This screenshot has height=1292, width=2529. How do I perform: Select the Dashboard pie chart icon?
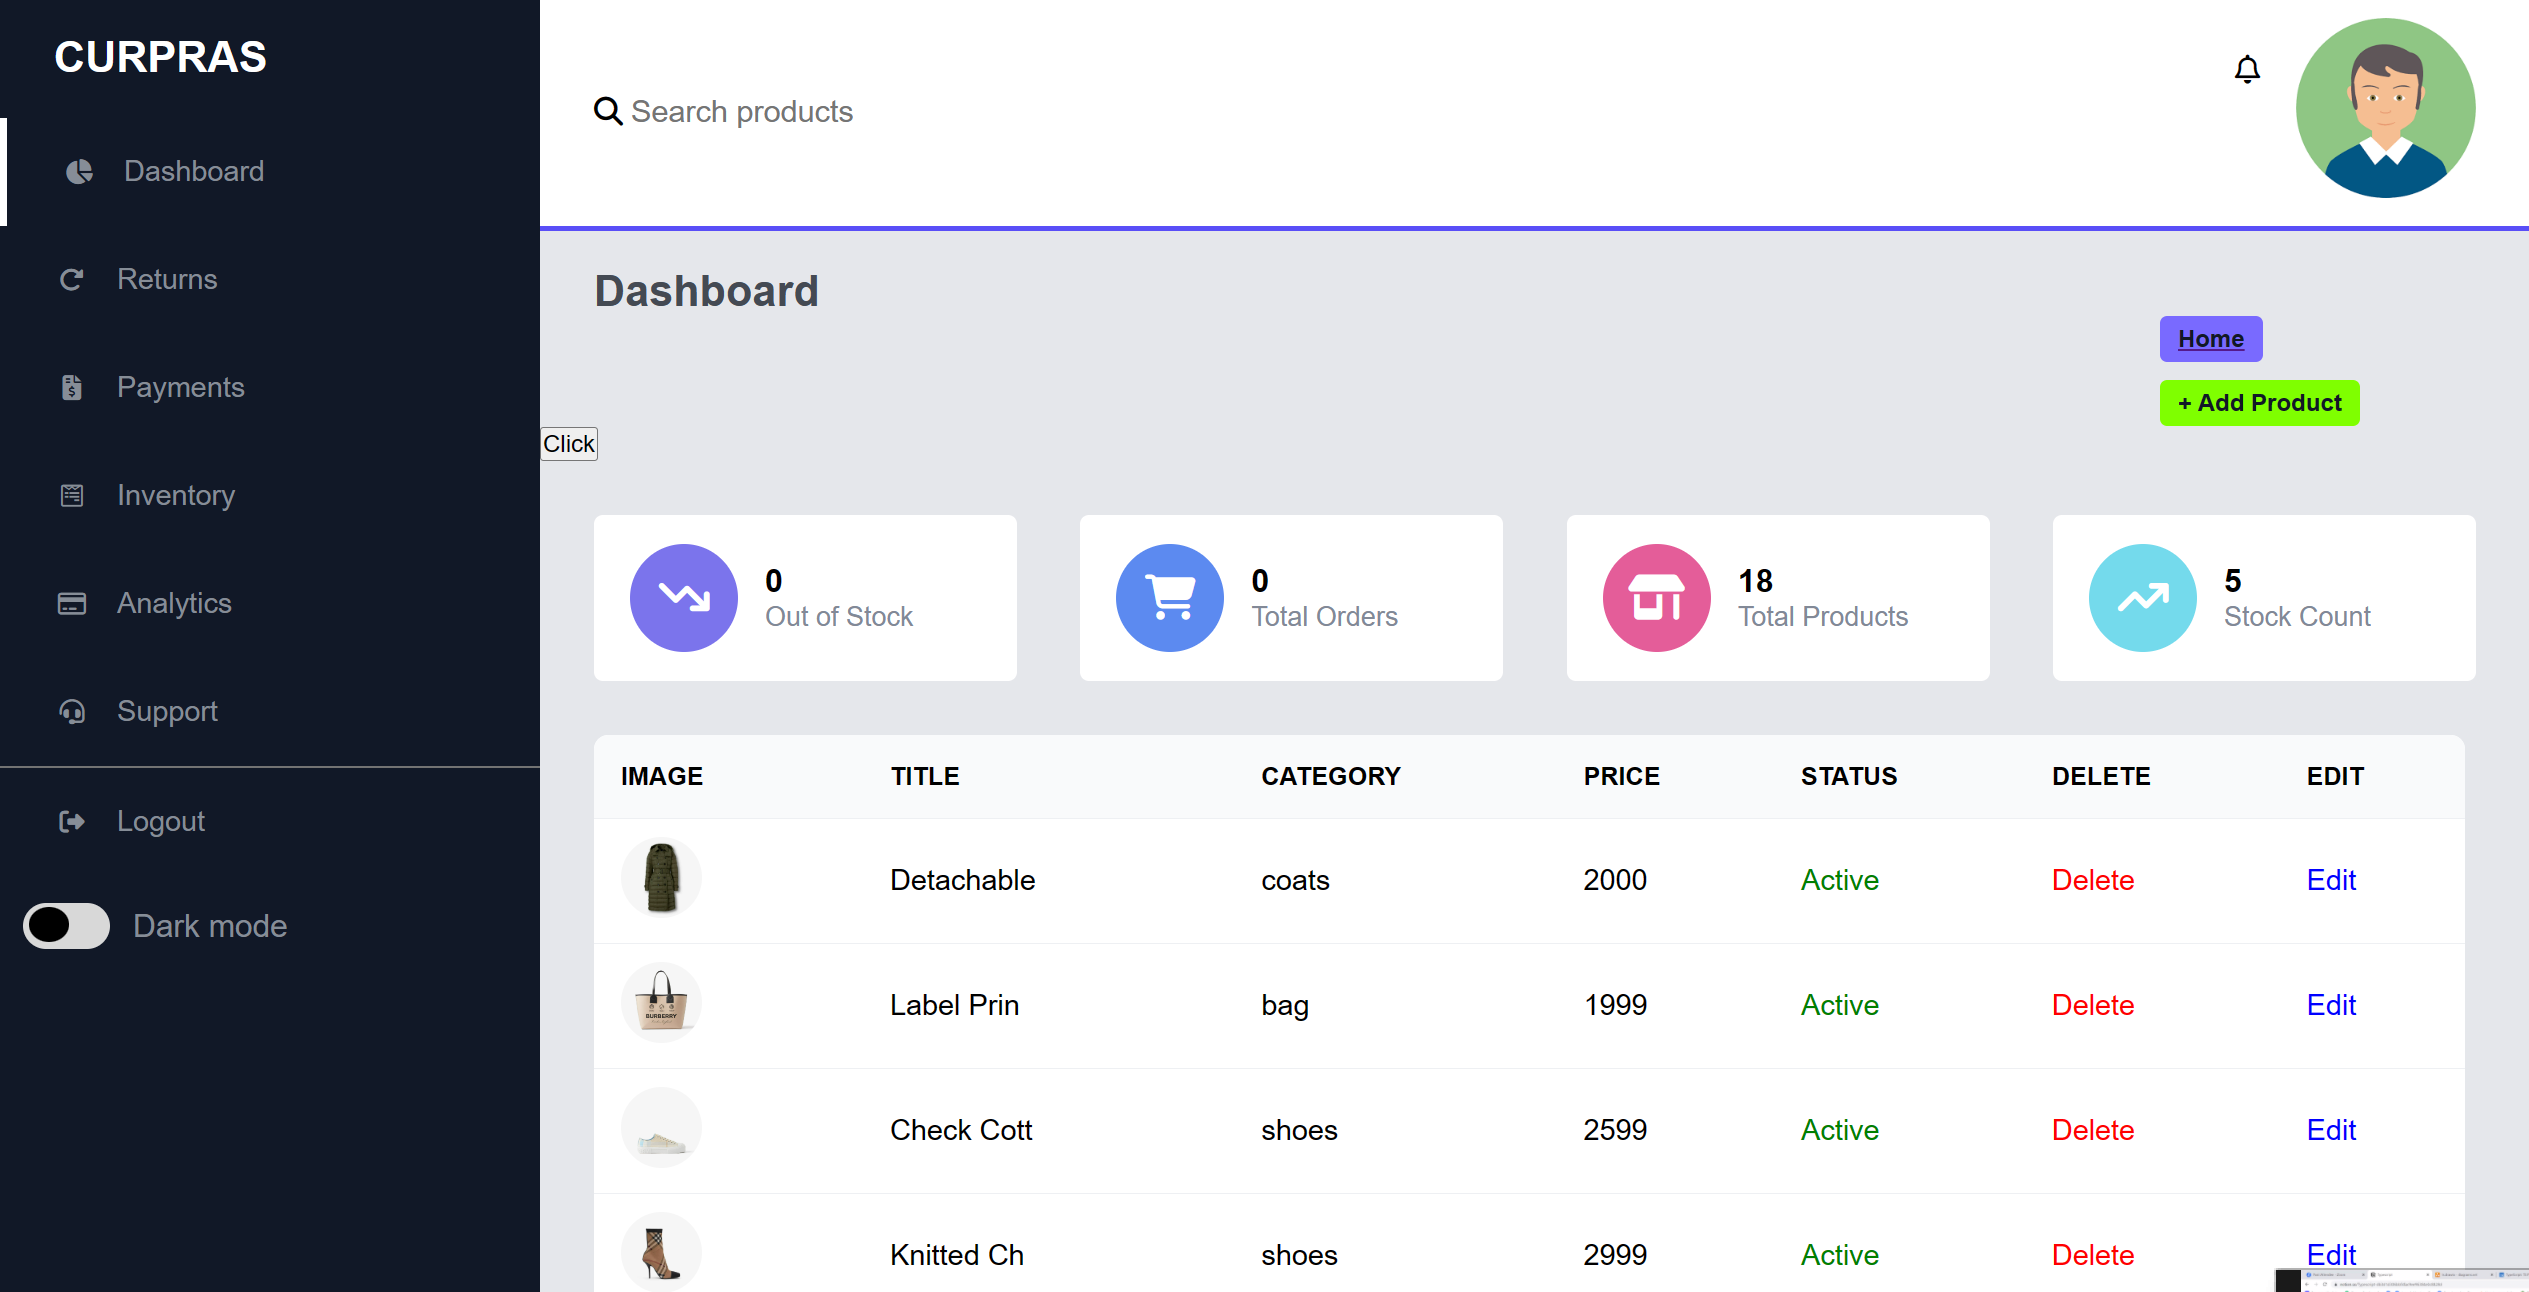pos(77,171)
